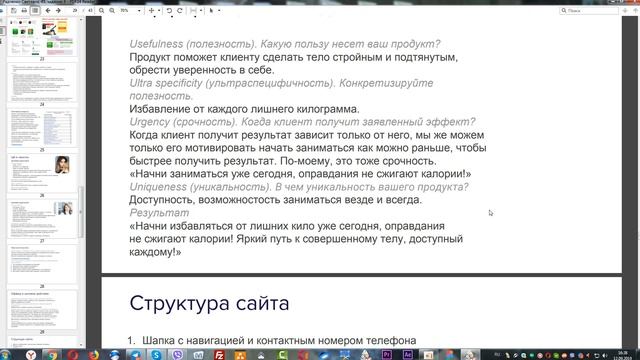Screen dimensions: 640x360
Task: Toggle the thumbnails sidebar button
Action: point(35,11)
